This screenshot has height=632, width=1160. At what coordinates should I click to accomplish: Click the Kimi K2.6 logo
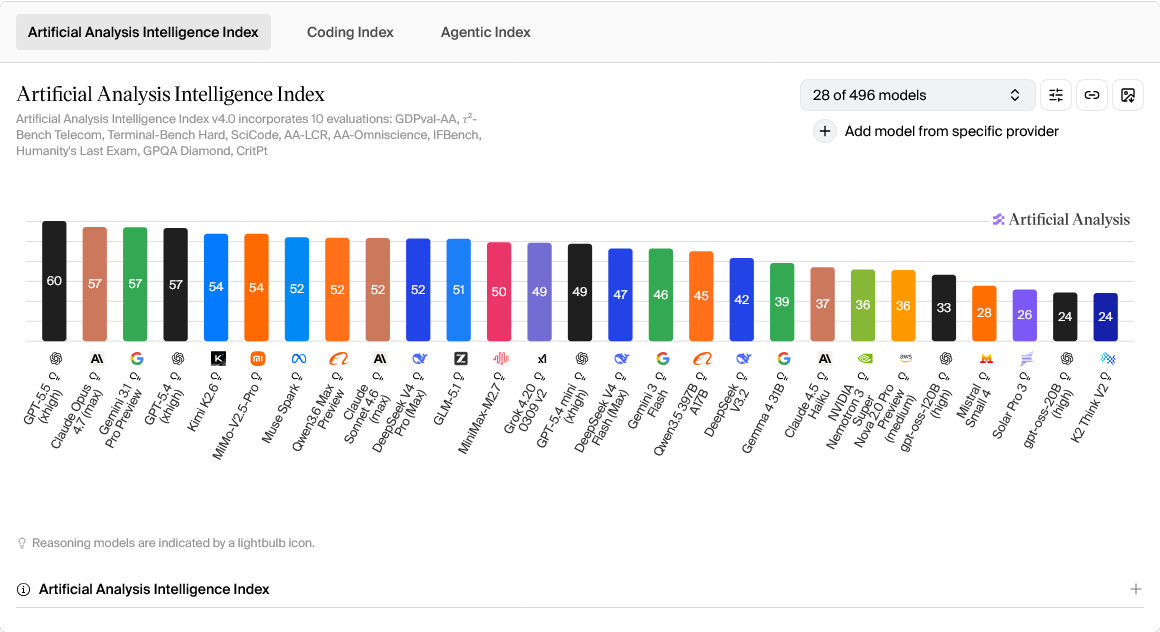pyautogui.click(x=218, y=358)
